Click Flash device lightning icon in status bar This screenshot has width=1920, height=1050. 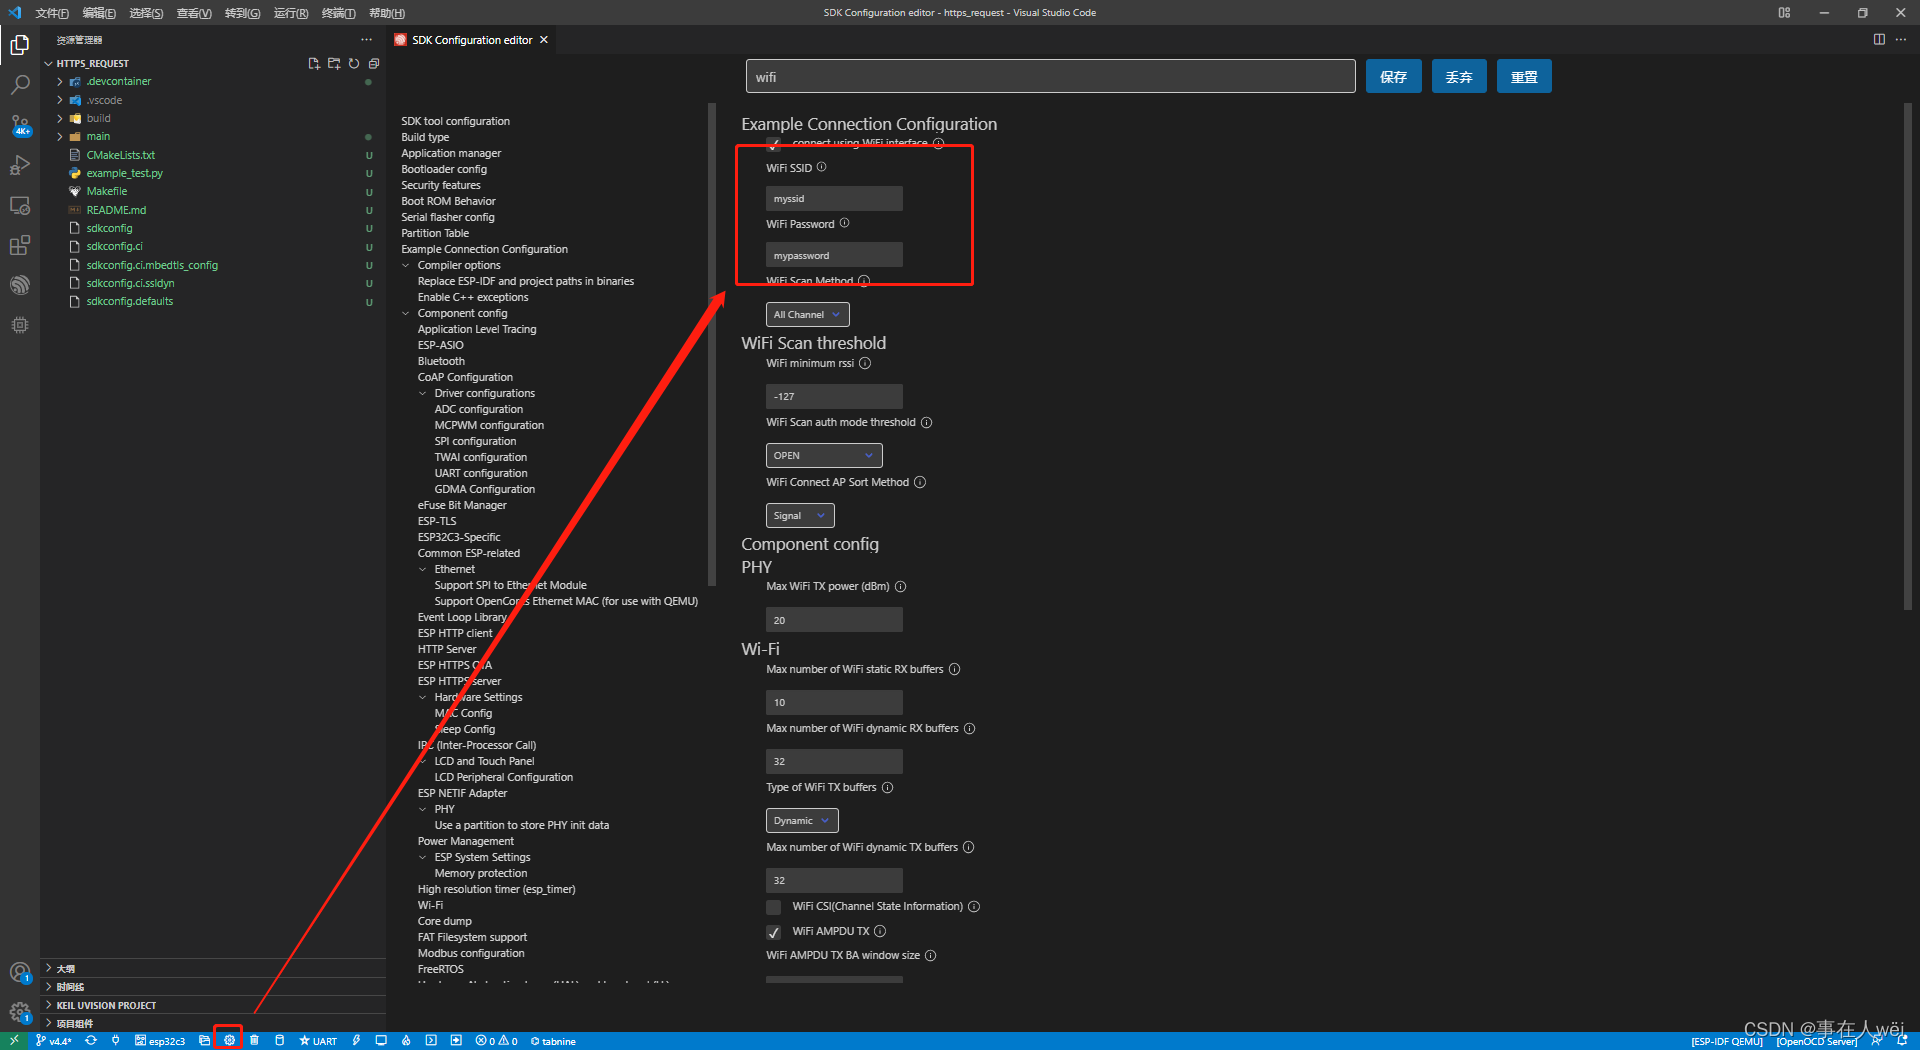[x=356, y=1040]
